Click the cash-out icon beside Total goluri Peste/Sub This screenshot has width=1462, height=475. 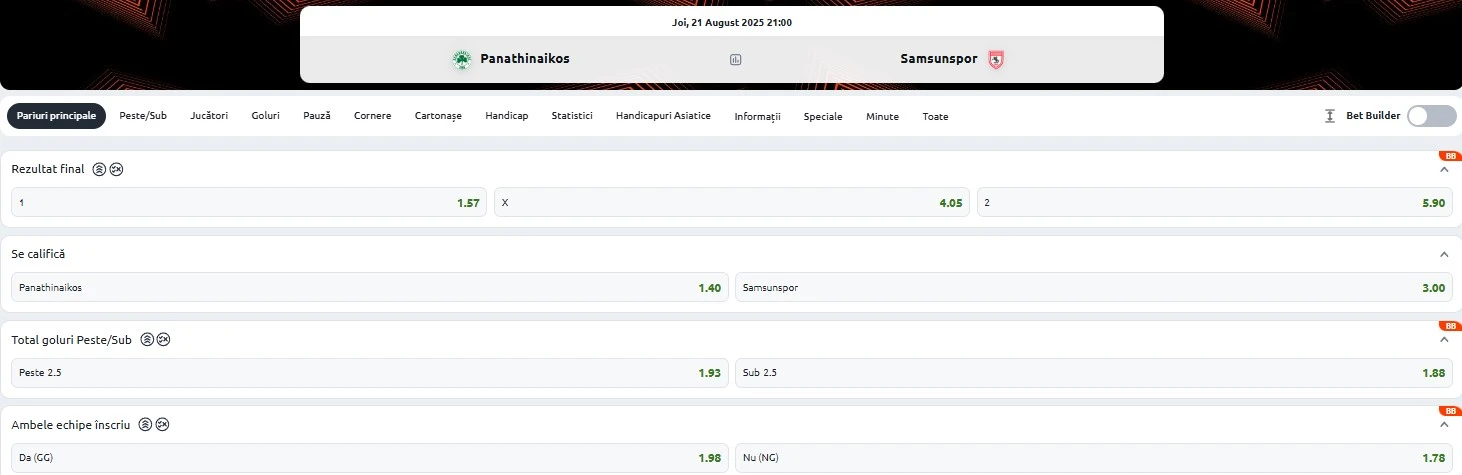point(164,340)
